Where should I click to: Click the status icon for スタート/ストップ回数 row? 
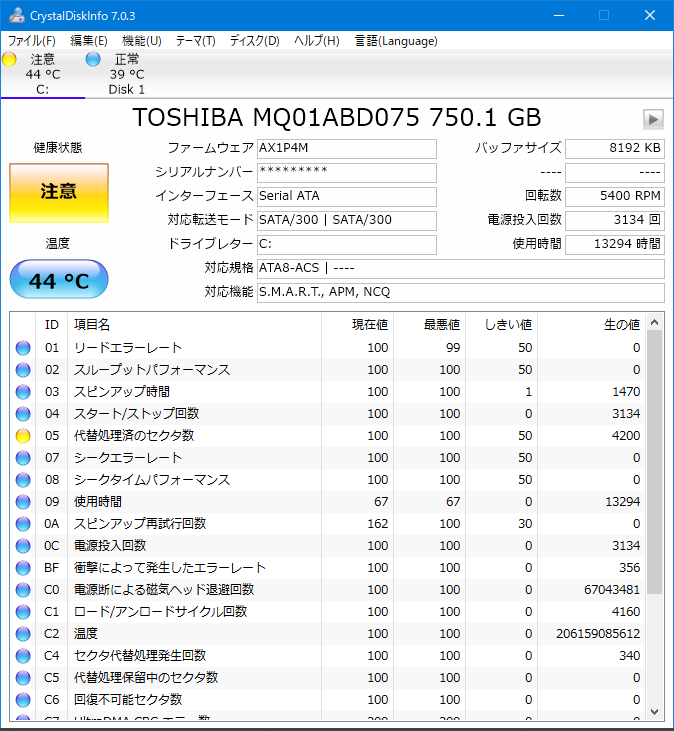coord(23,414)
